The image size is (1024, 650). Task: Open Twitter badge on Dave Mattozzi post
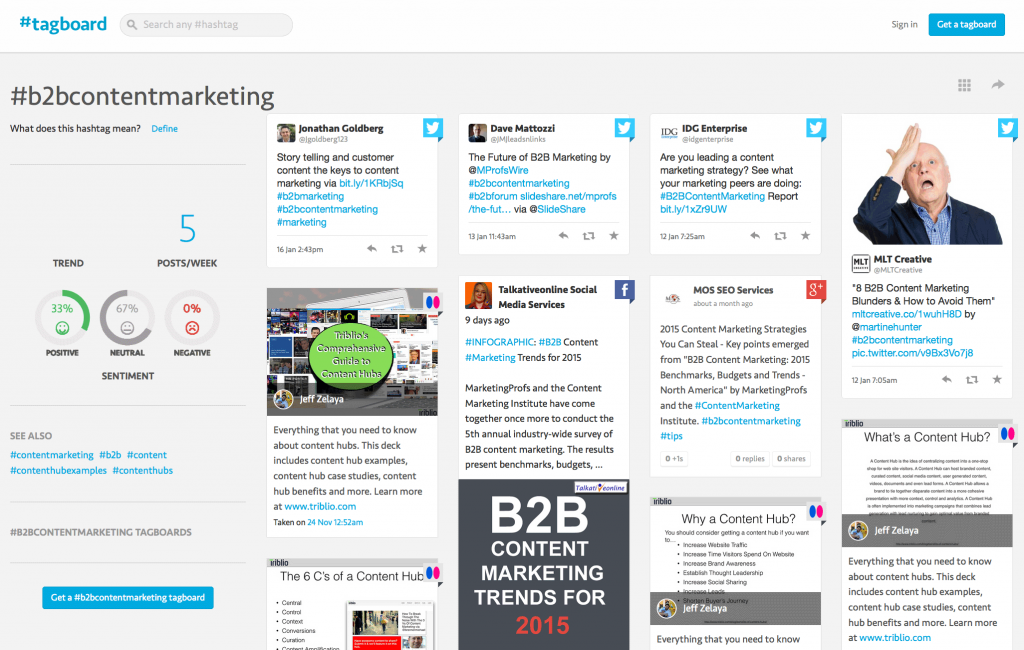[x=624, y=129]
